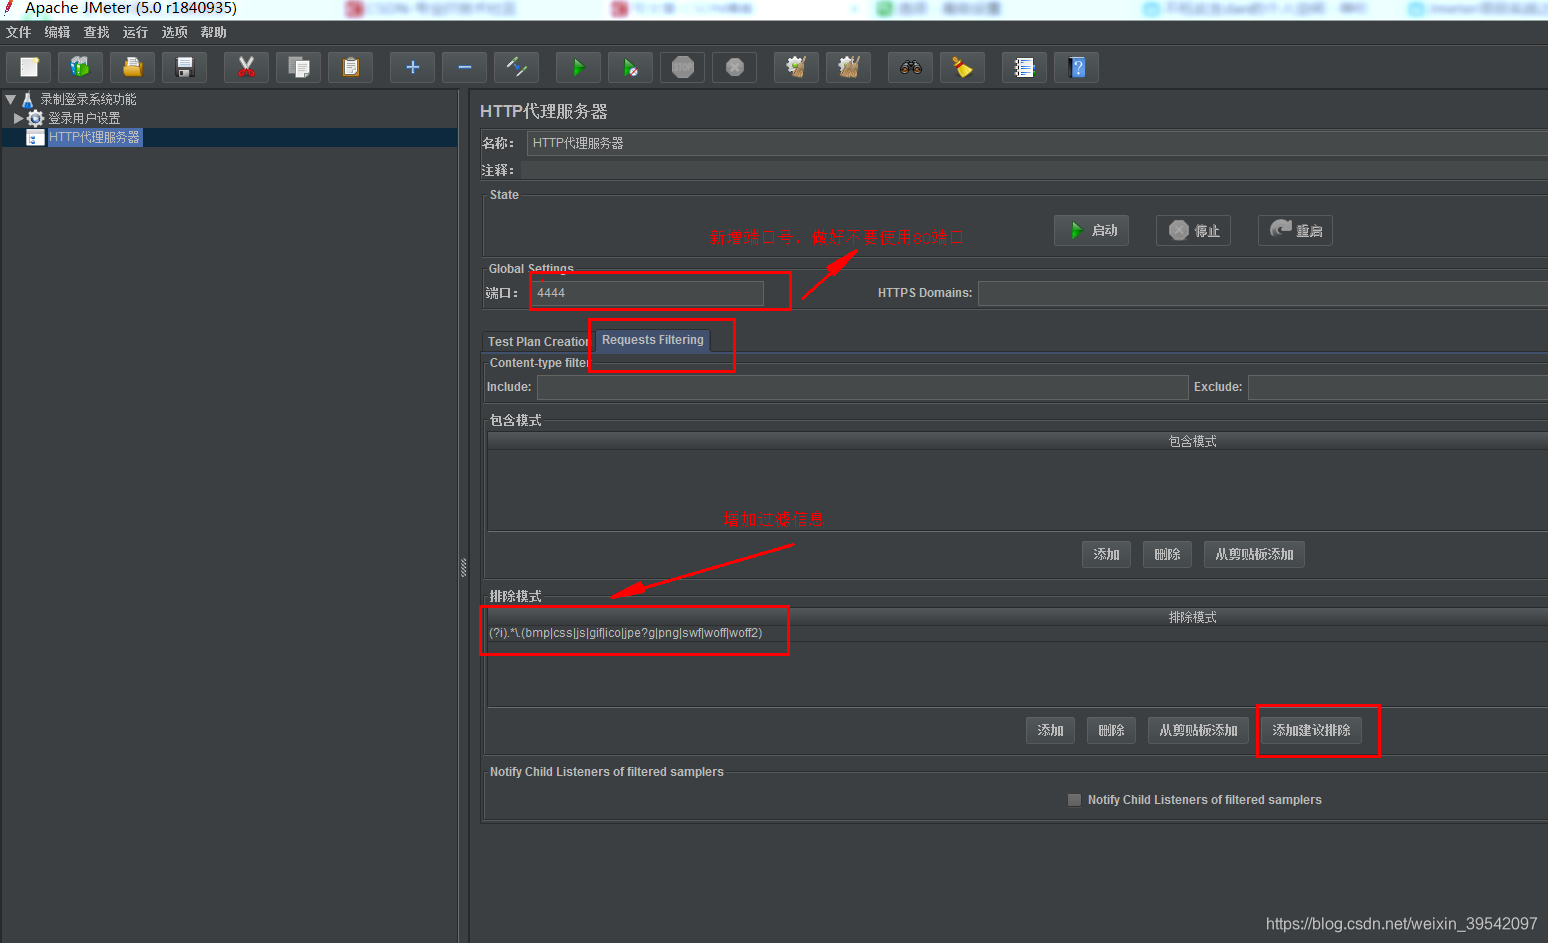The image size is (1548, 943).
Task: Click the Clear results broom icon
Action: pyautogui.click(x=796, y=67)
